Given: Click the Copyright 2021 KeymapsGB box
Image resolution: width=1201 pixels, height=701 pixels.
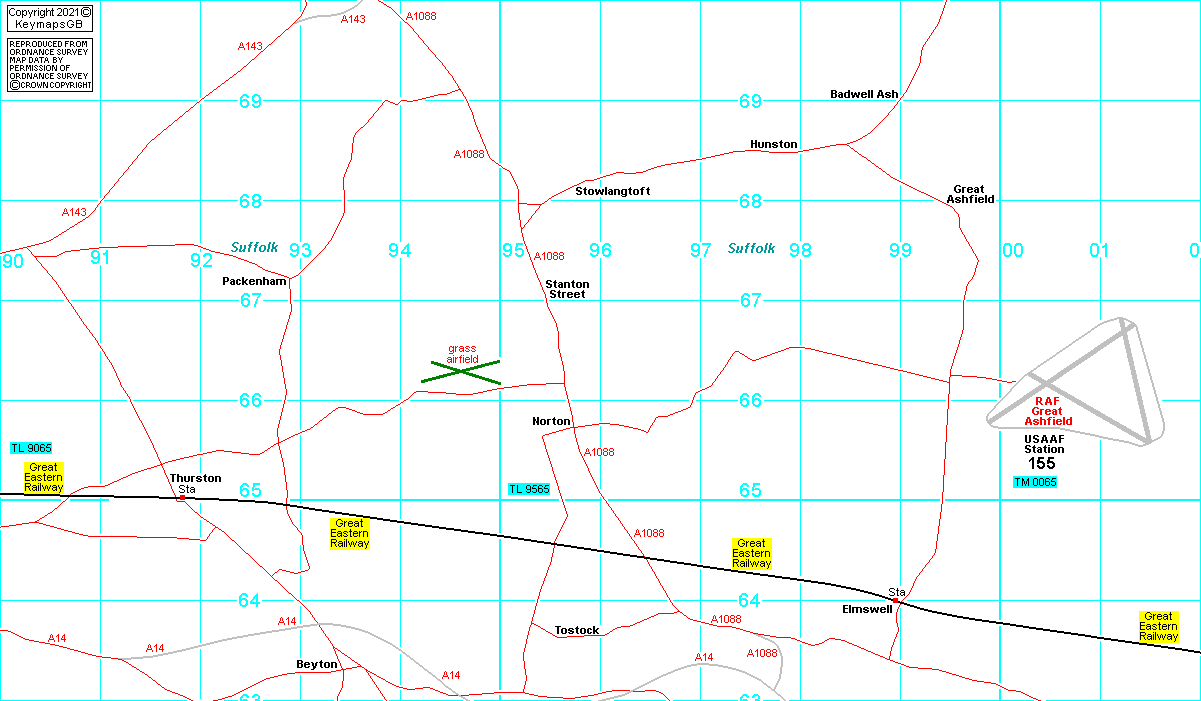Looking at the screenshot, I should coord(49,18).
